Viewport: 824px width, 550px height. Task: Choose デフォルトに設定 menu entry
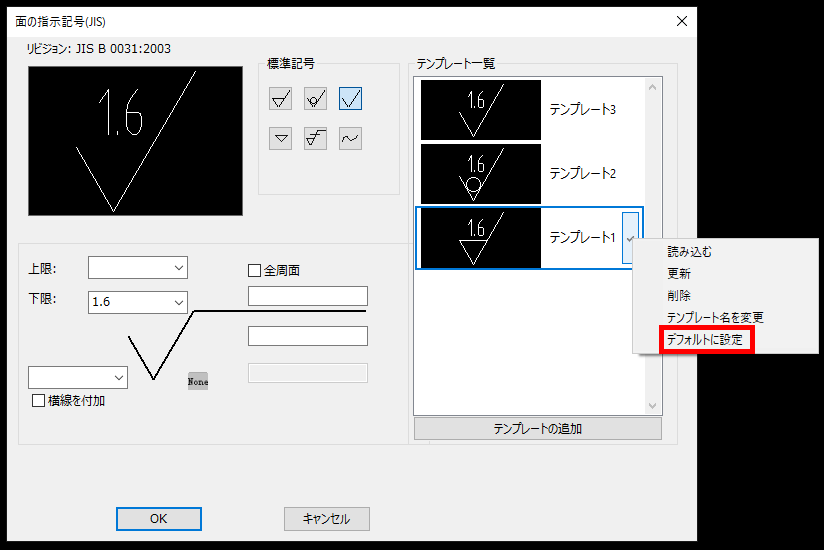(705, 339)
